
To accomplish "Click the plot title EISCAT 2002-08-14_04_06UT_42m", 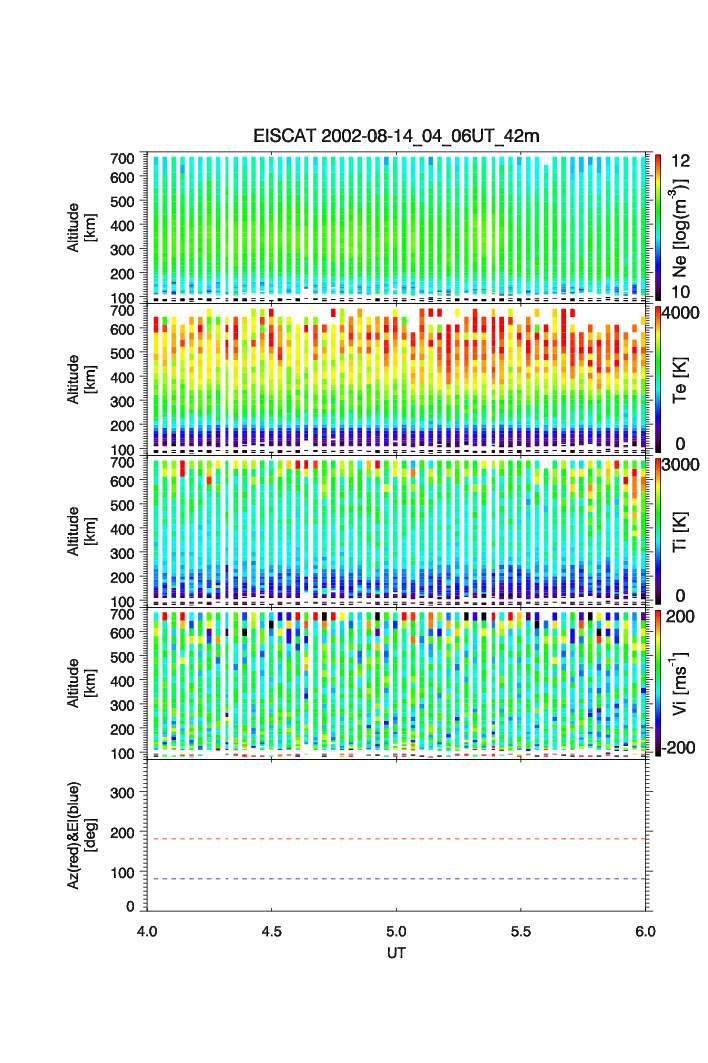I will (x=396, y=136).
